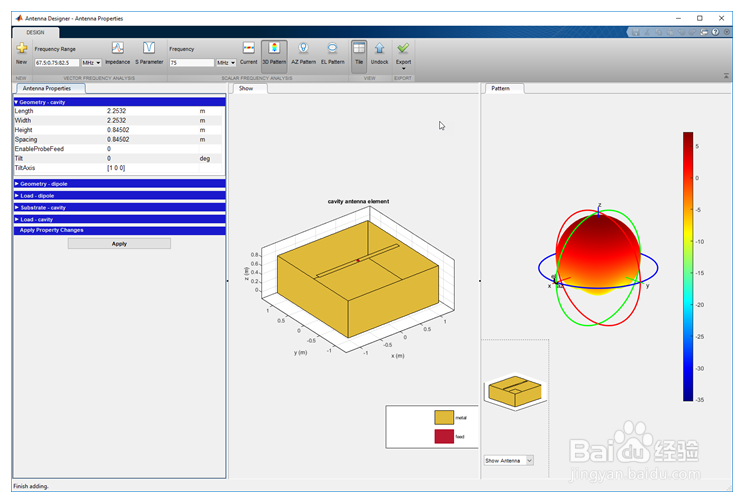This screenshot has height=500, width=742.
Task: Select the DESIGN ribbon tab
Action: [35, 33]
